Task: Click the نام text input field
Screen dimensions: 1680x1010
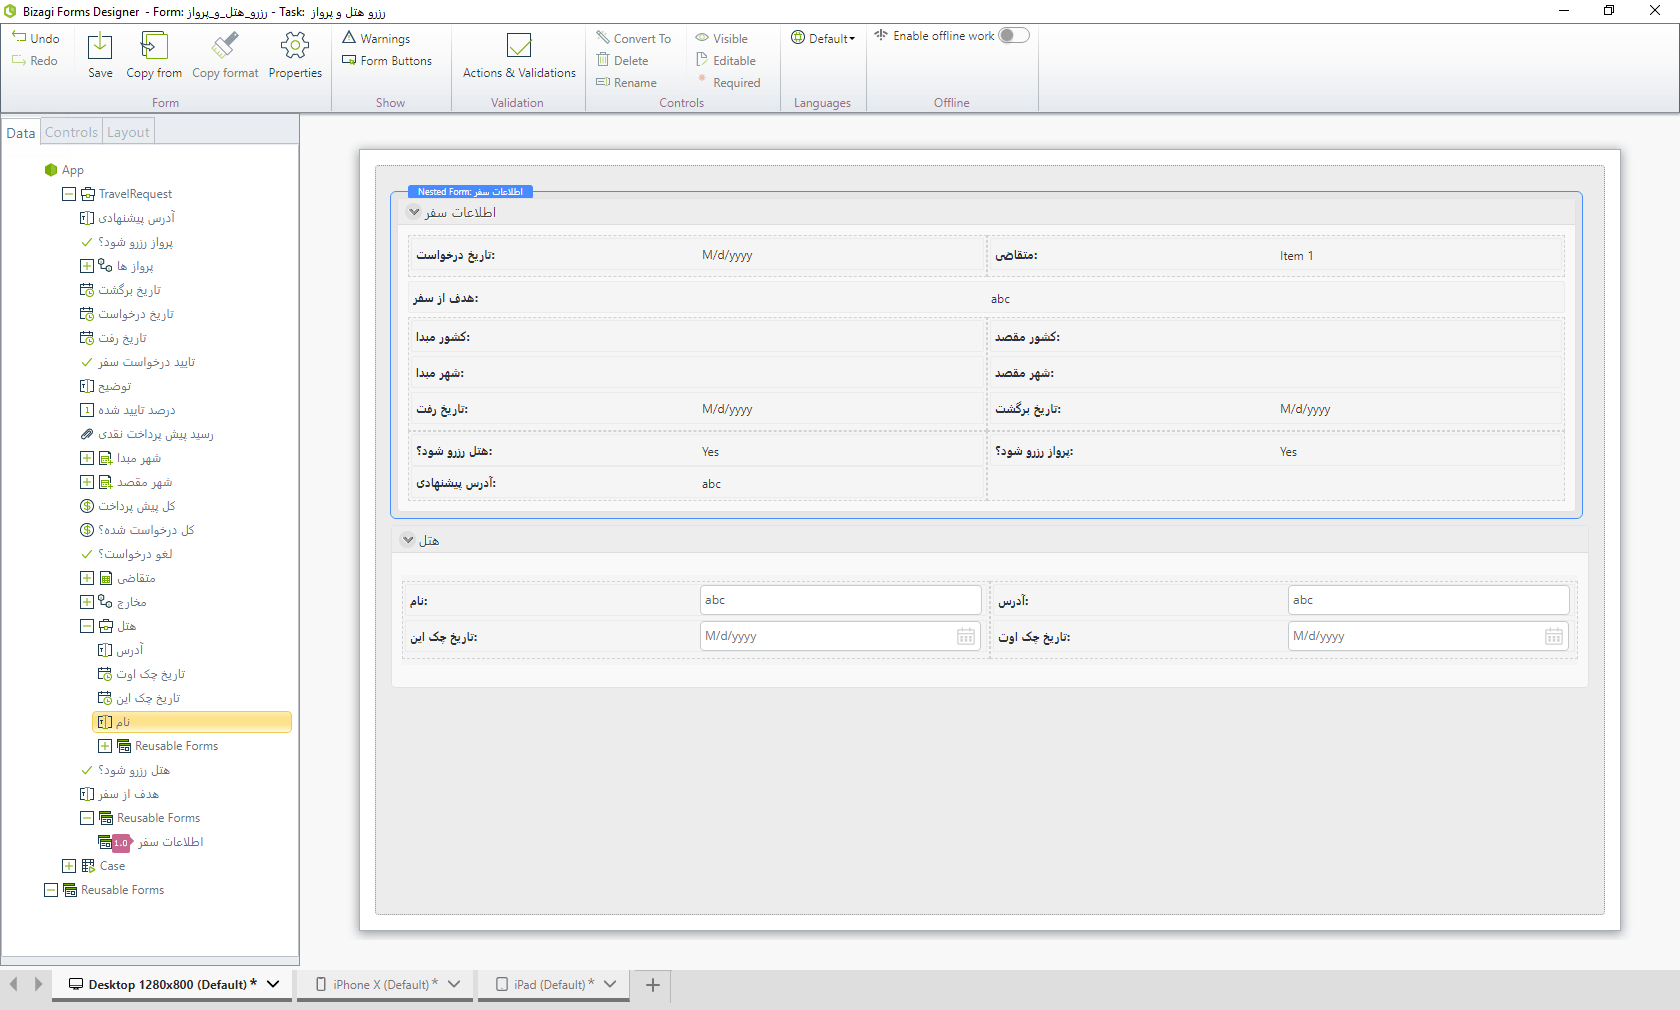Action: 840,600
